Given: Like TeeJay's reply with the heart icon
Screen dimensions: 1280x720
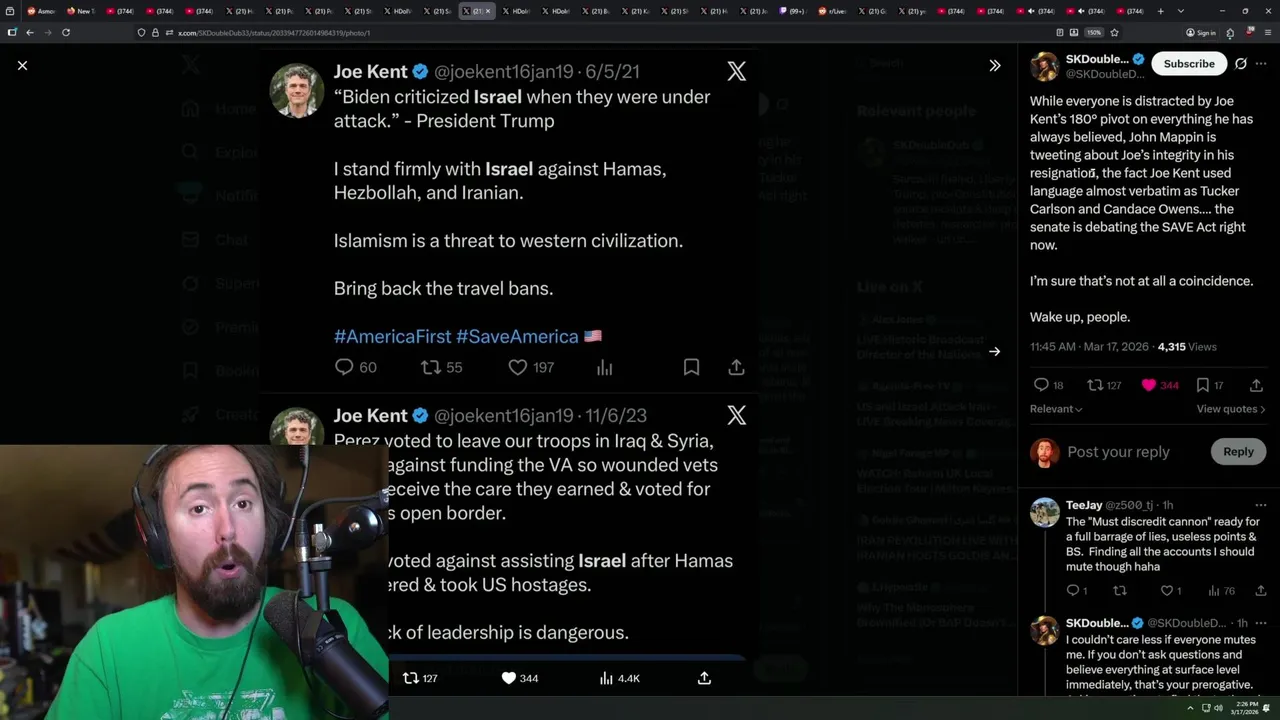Looking at the screenshot, I should tap(1166, 591).
